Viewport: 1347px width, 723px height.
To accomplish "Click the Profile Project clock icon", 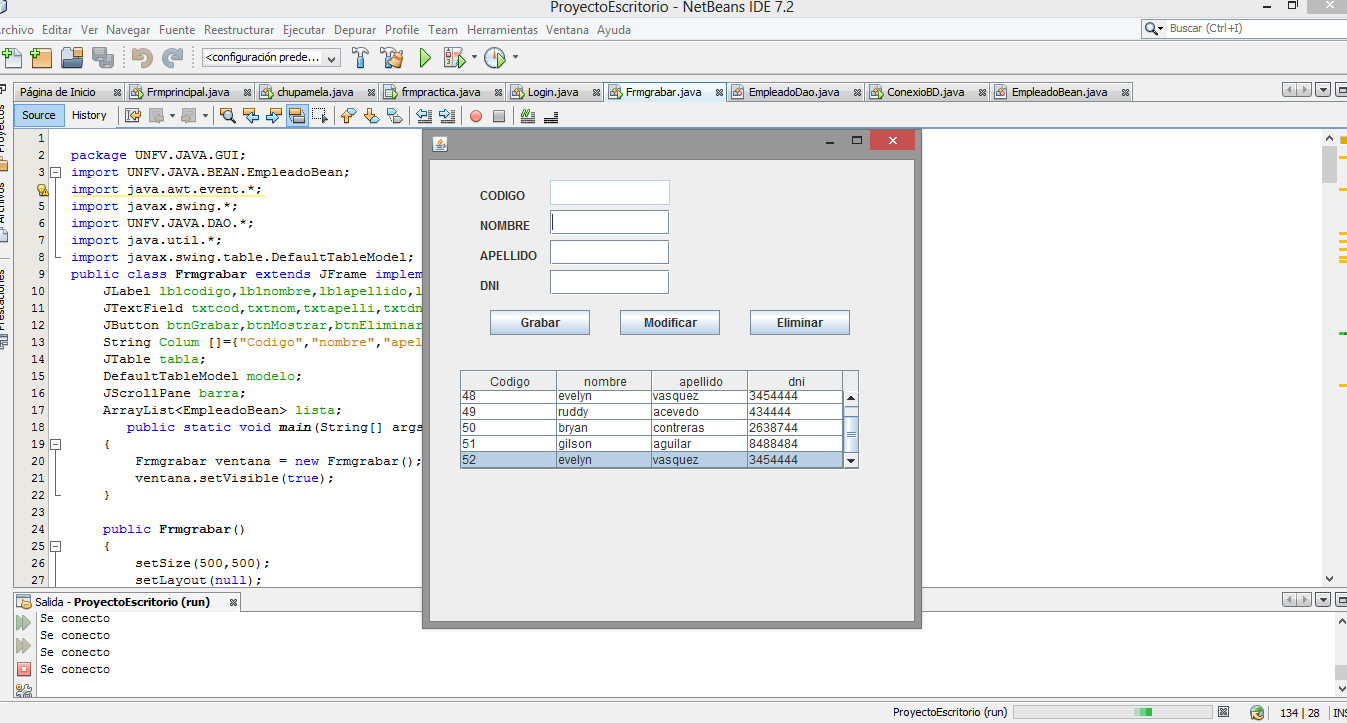I will [x=494, y=58].
